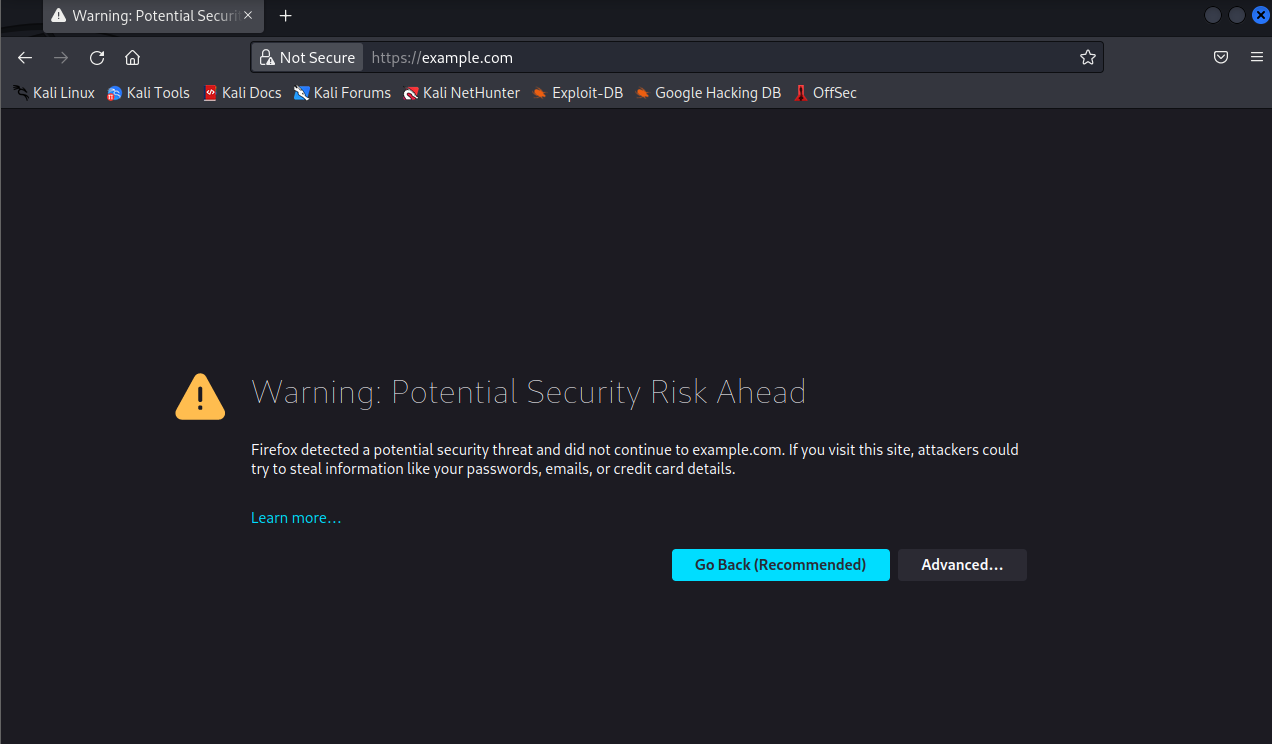1272x744 pixels.
Task: Follow the Learn more… link
Action: 296,518
